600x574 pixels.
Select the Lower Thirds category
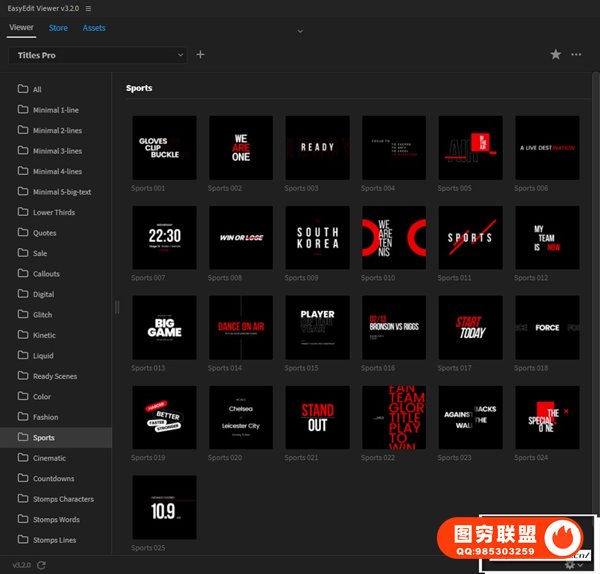(x=54, y=212)
